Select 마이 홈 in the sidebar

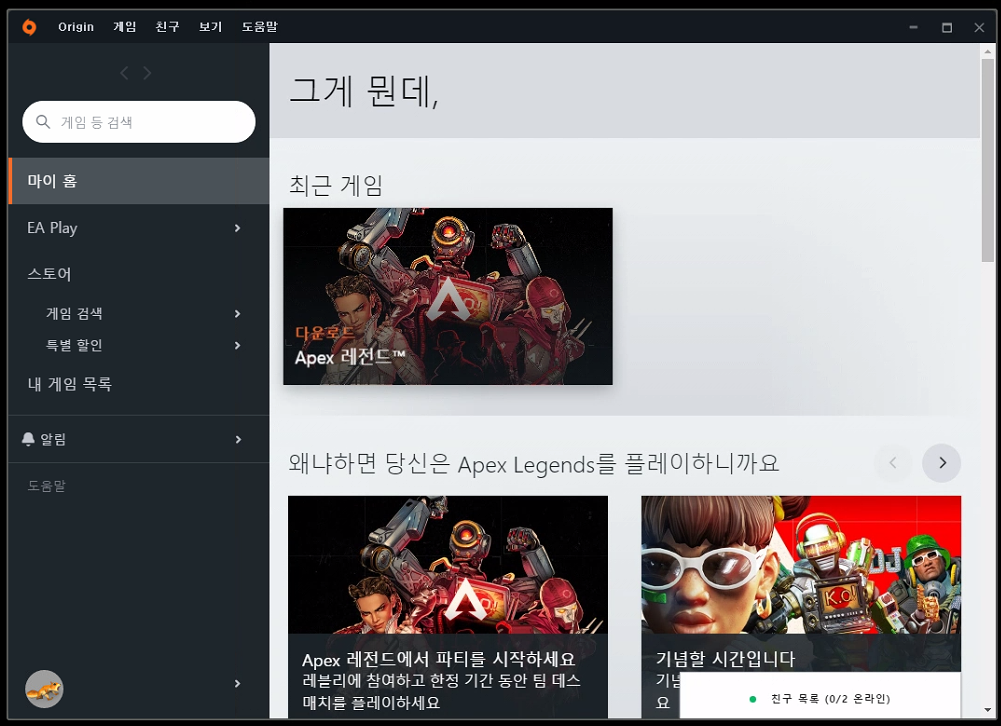[x=139, y=181]
